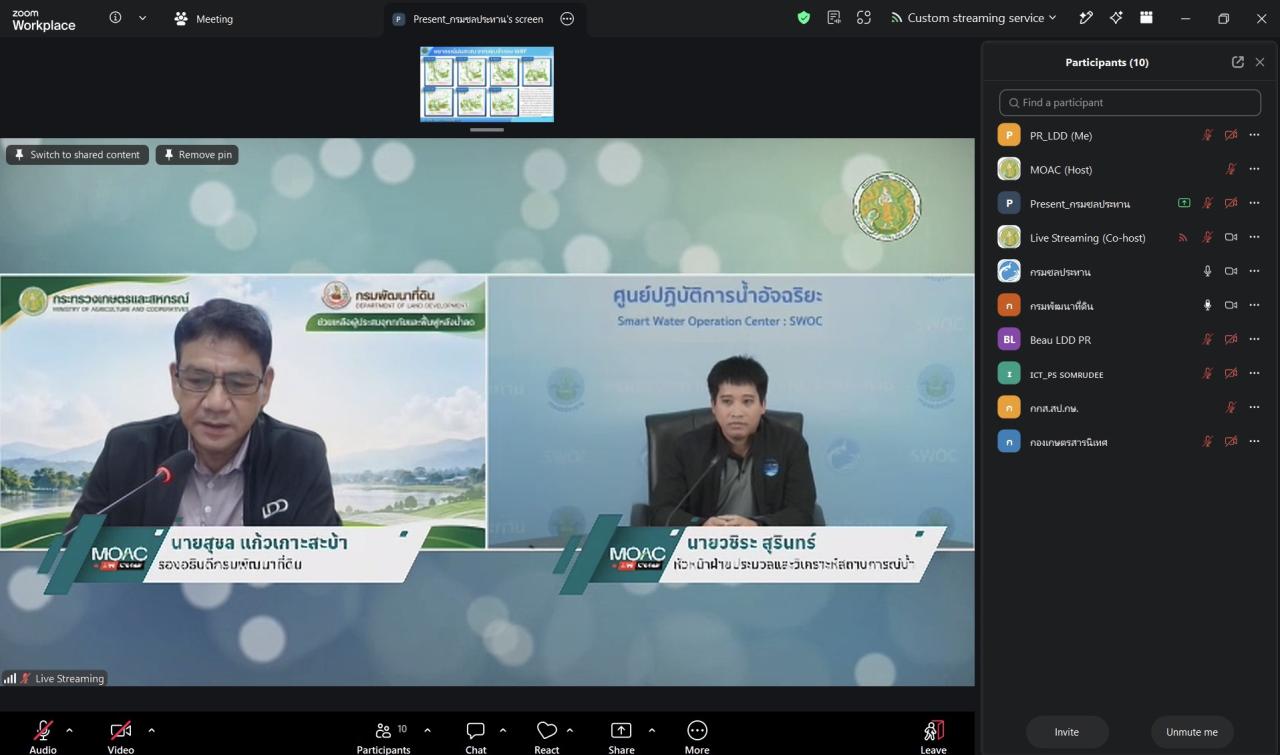Open the more options for ICT_PS SOMRUDEE
Viewport: 1280px width, 755px height.
[x=1254, y=373]
